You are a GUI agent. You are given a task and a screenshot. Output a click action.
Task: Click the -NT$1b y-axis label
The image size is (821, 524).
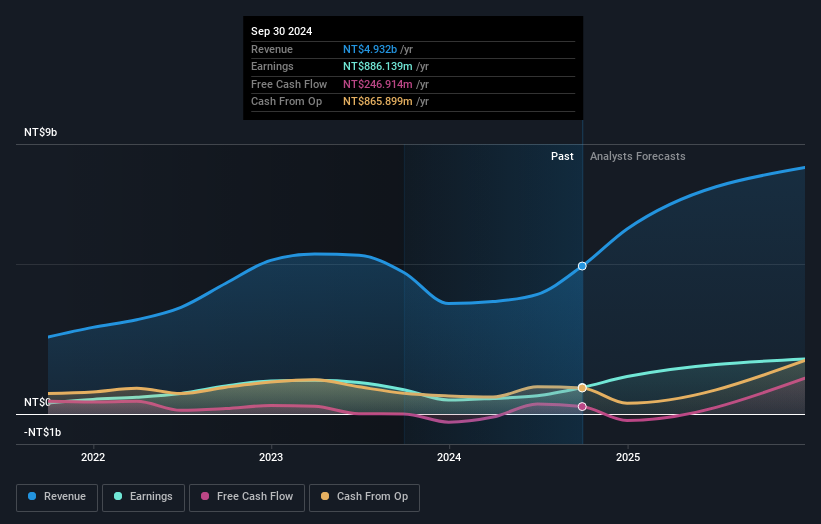coord(42,432)
